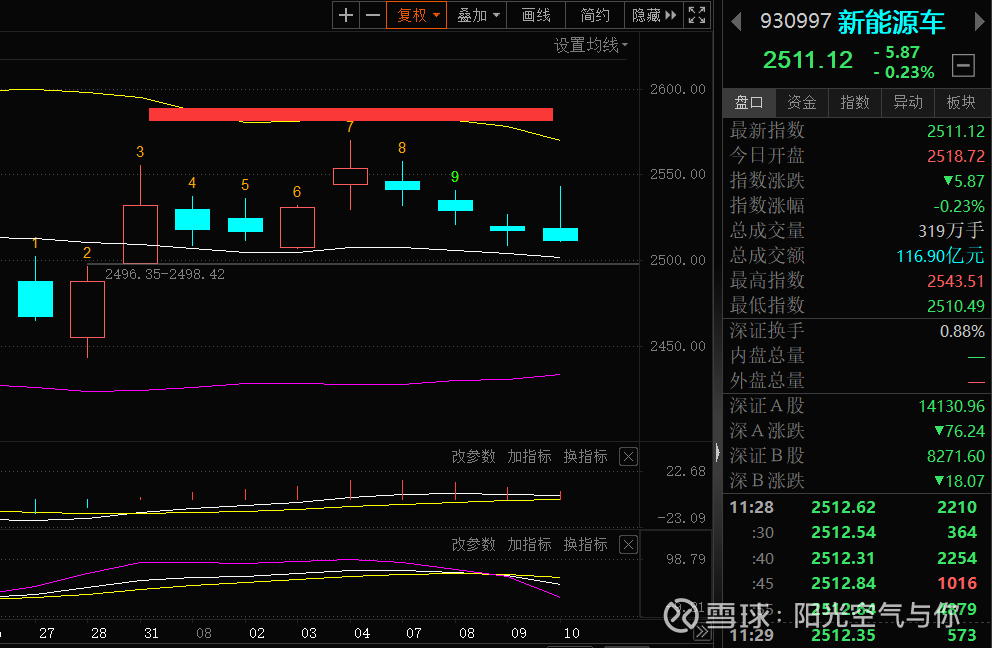Zoom in using the + icon

(x=345, y=15)
